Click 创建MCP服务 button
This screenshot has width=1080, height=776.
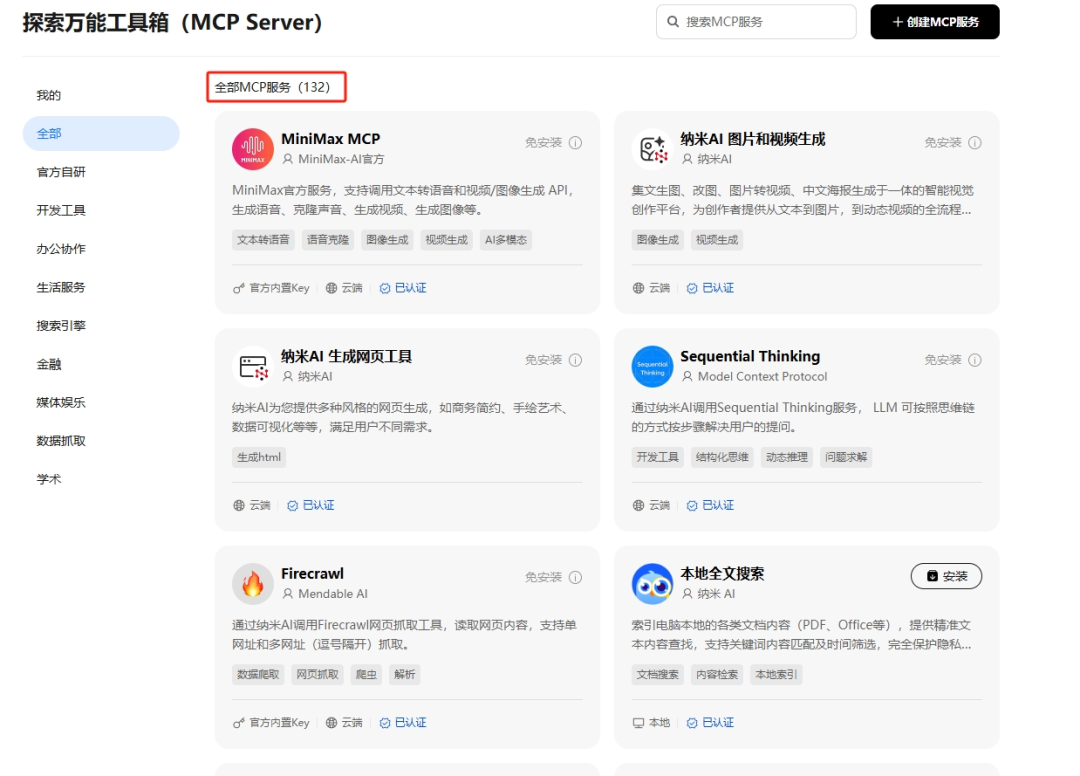click(935, 22)
